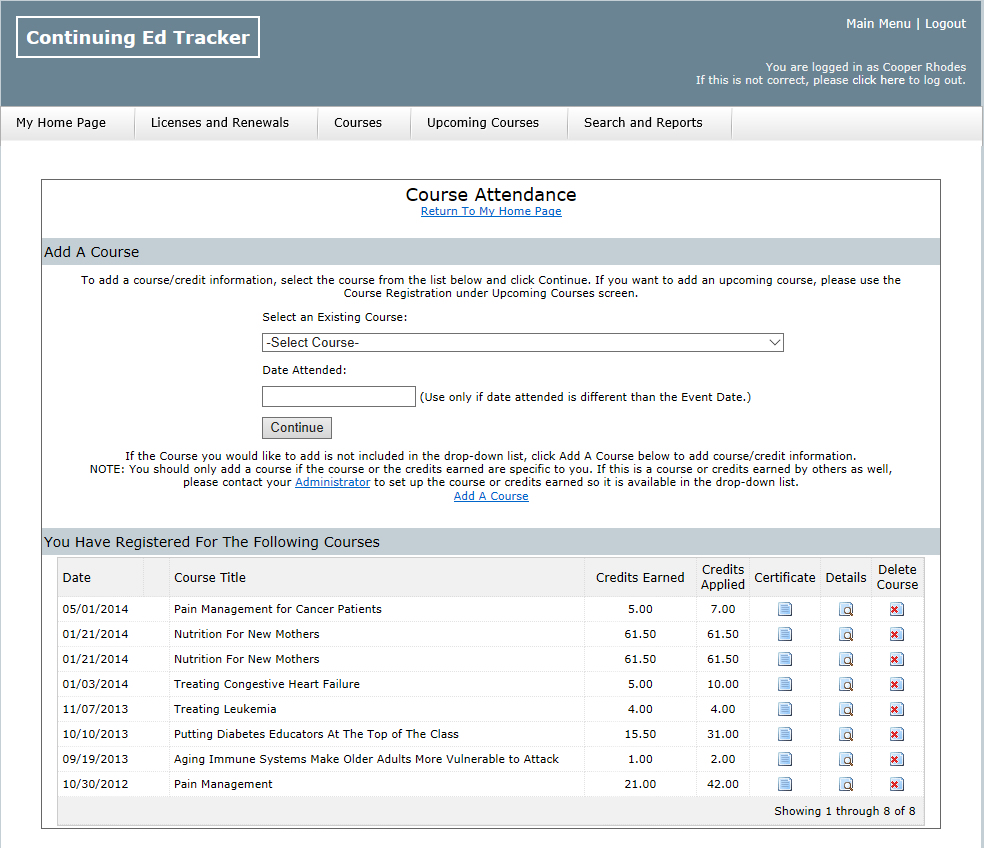984x848 pixels.
Task: Click the Date Attended input field
Action: pos(338,396)
